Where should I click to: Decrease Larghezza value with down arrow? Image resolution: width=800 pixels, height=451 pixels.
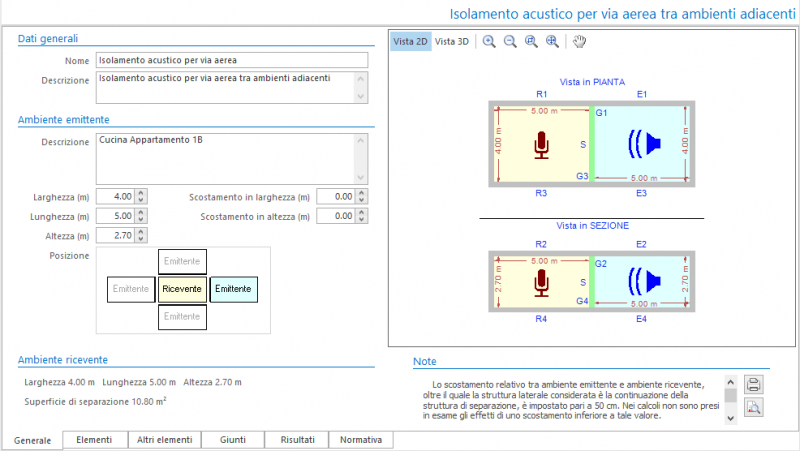point(141,200)
